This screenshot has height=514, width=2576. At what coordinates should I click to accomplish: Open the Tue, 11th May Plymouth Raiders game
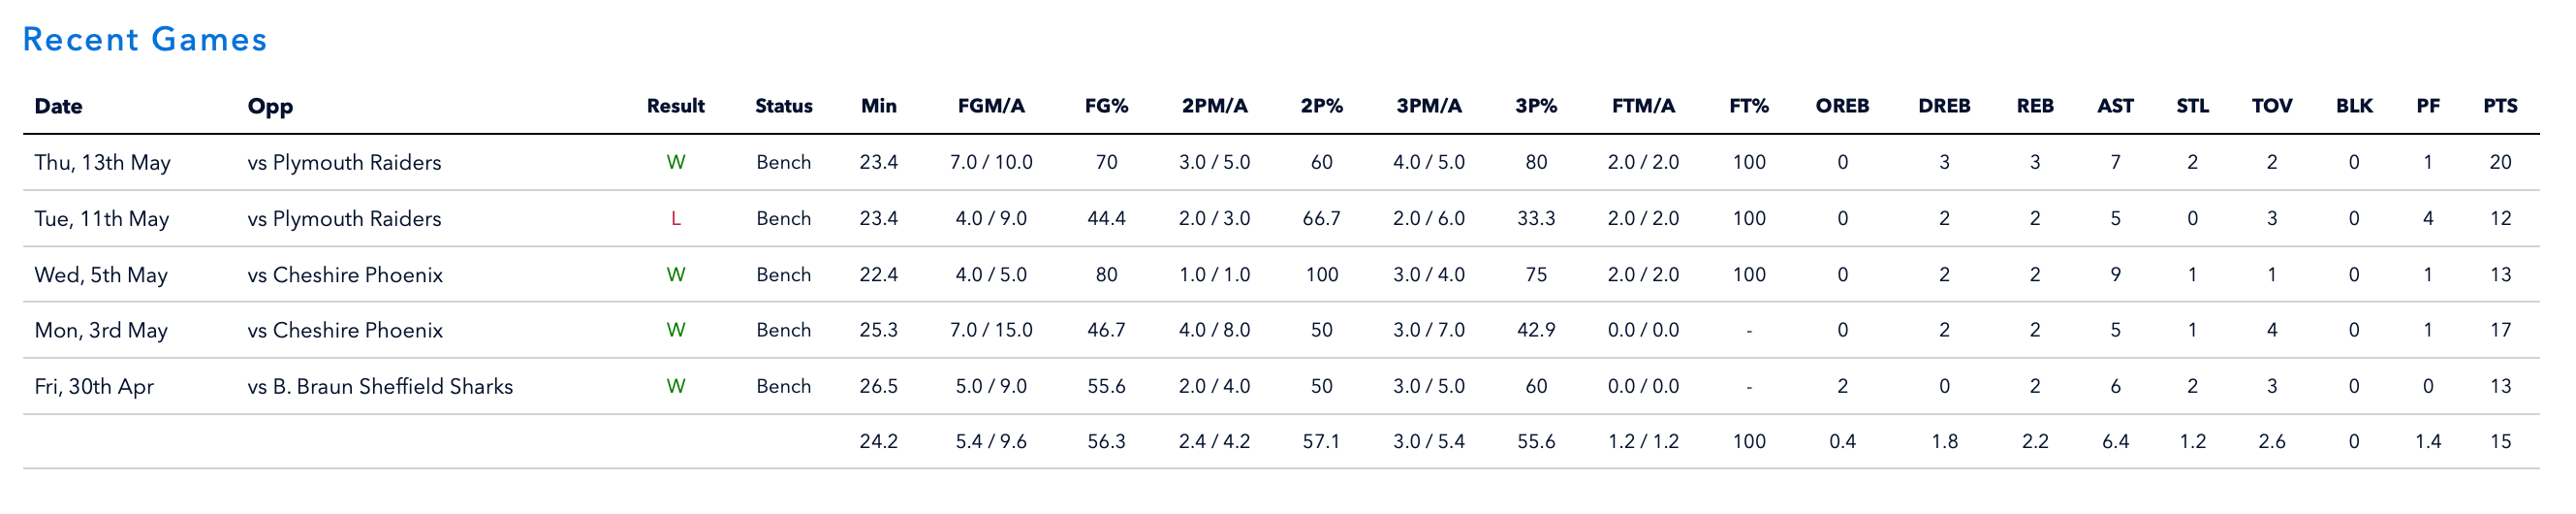click(x=1281, y=218)
